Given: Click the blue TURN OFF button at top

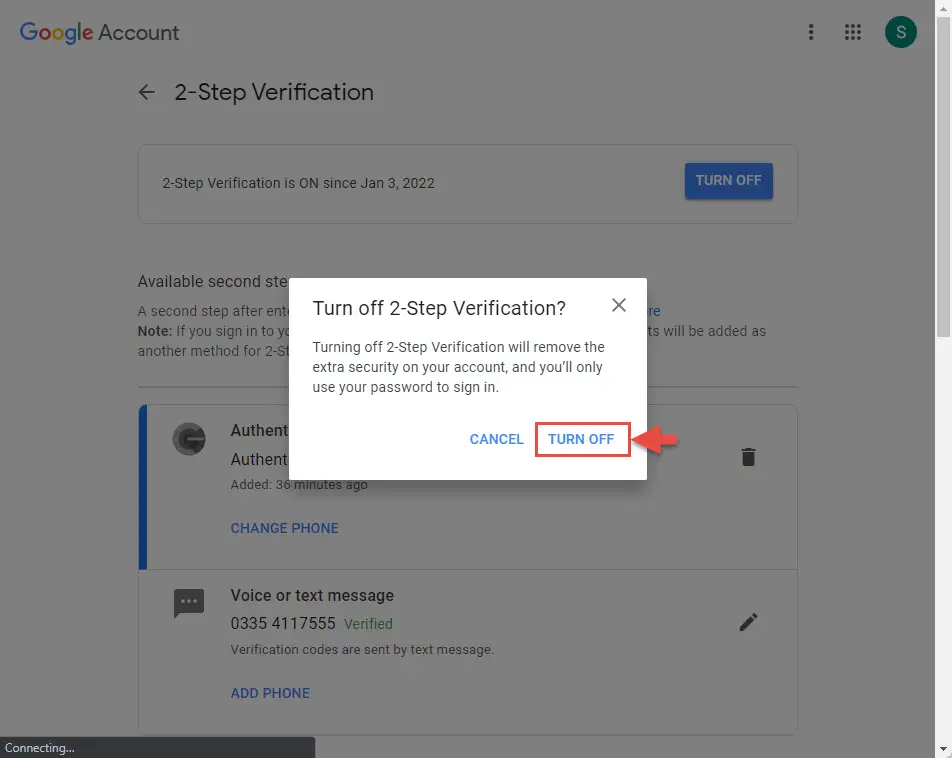Looking at the screenshot, I should [729, 180].
